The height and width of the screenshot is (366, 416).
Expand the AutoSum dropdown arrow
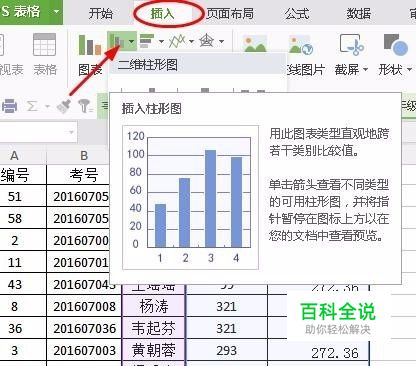point(47,107)
